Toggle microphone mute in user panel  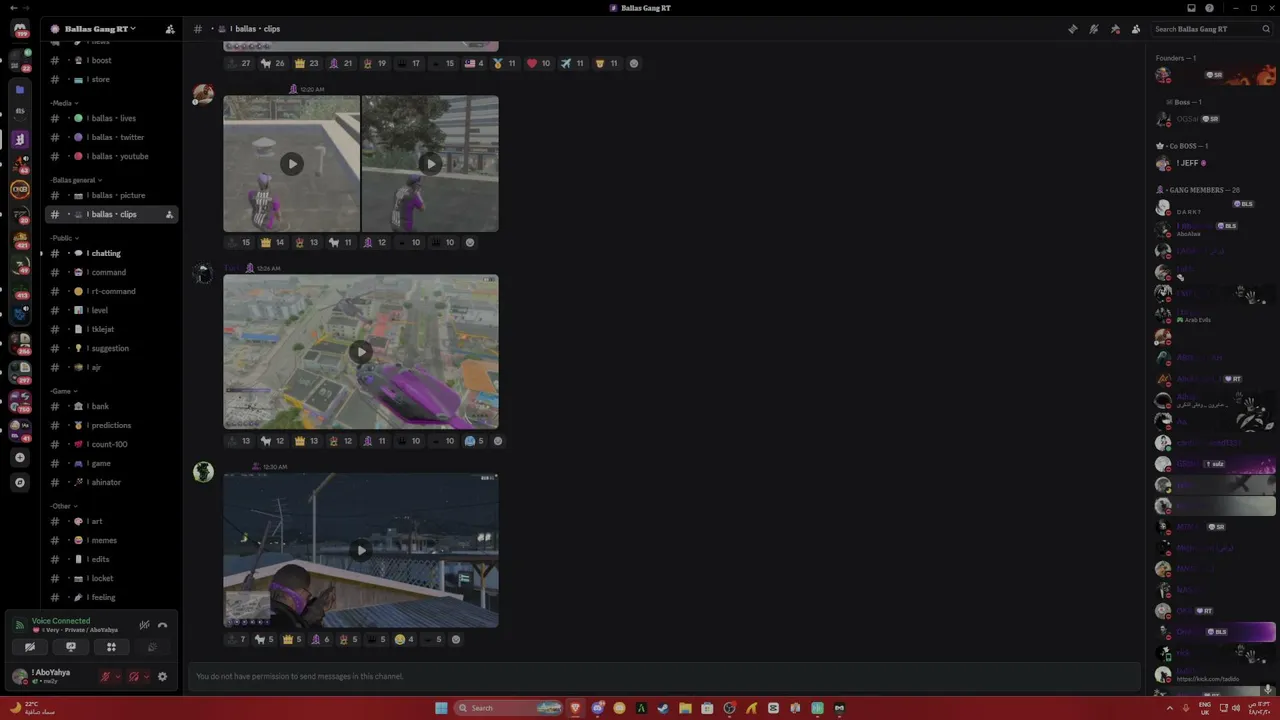tap(105, 677)
